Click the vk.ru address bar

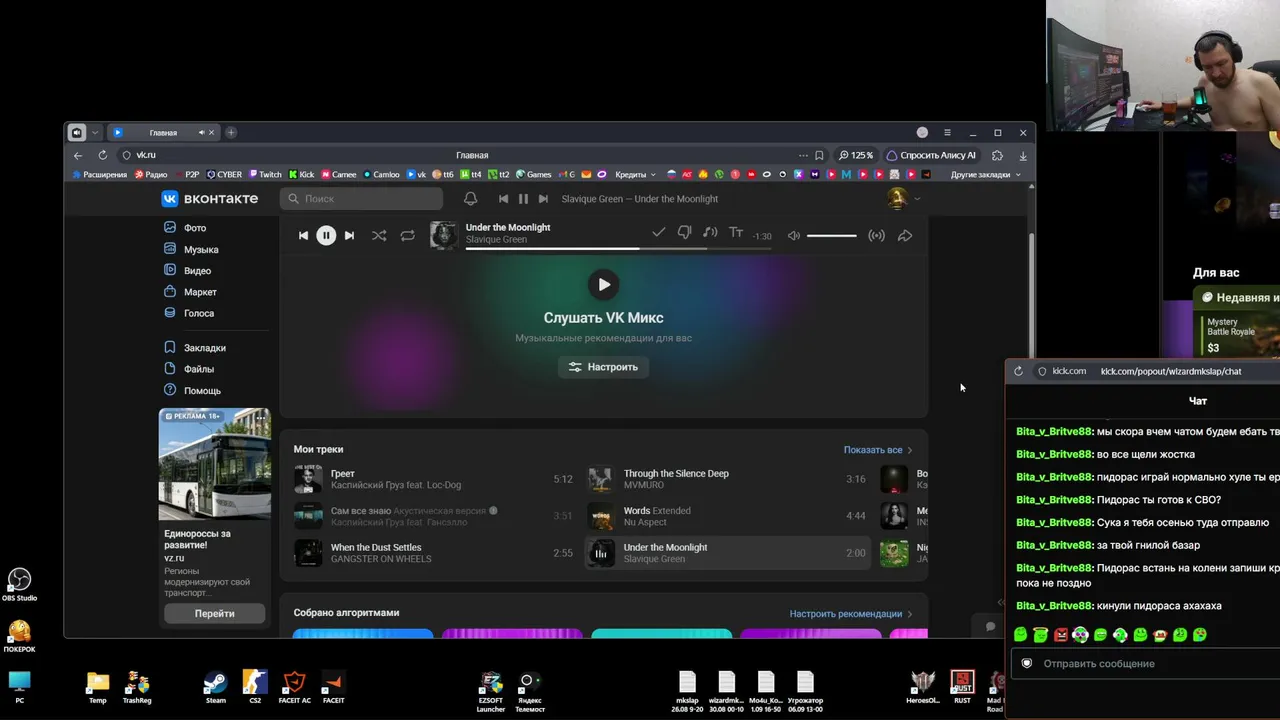coord(470,155)
